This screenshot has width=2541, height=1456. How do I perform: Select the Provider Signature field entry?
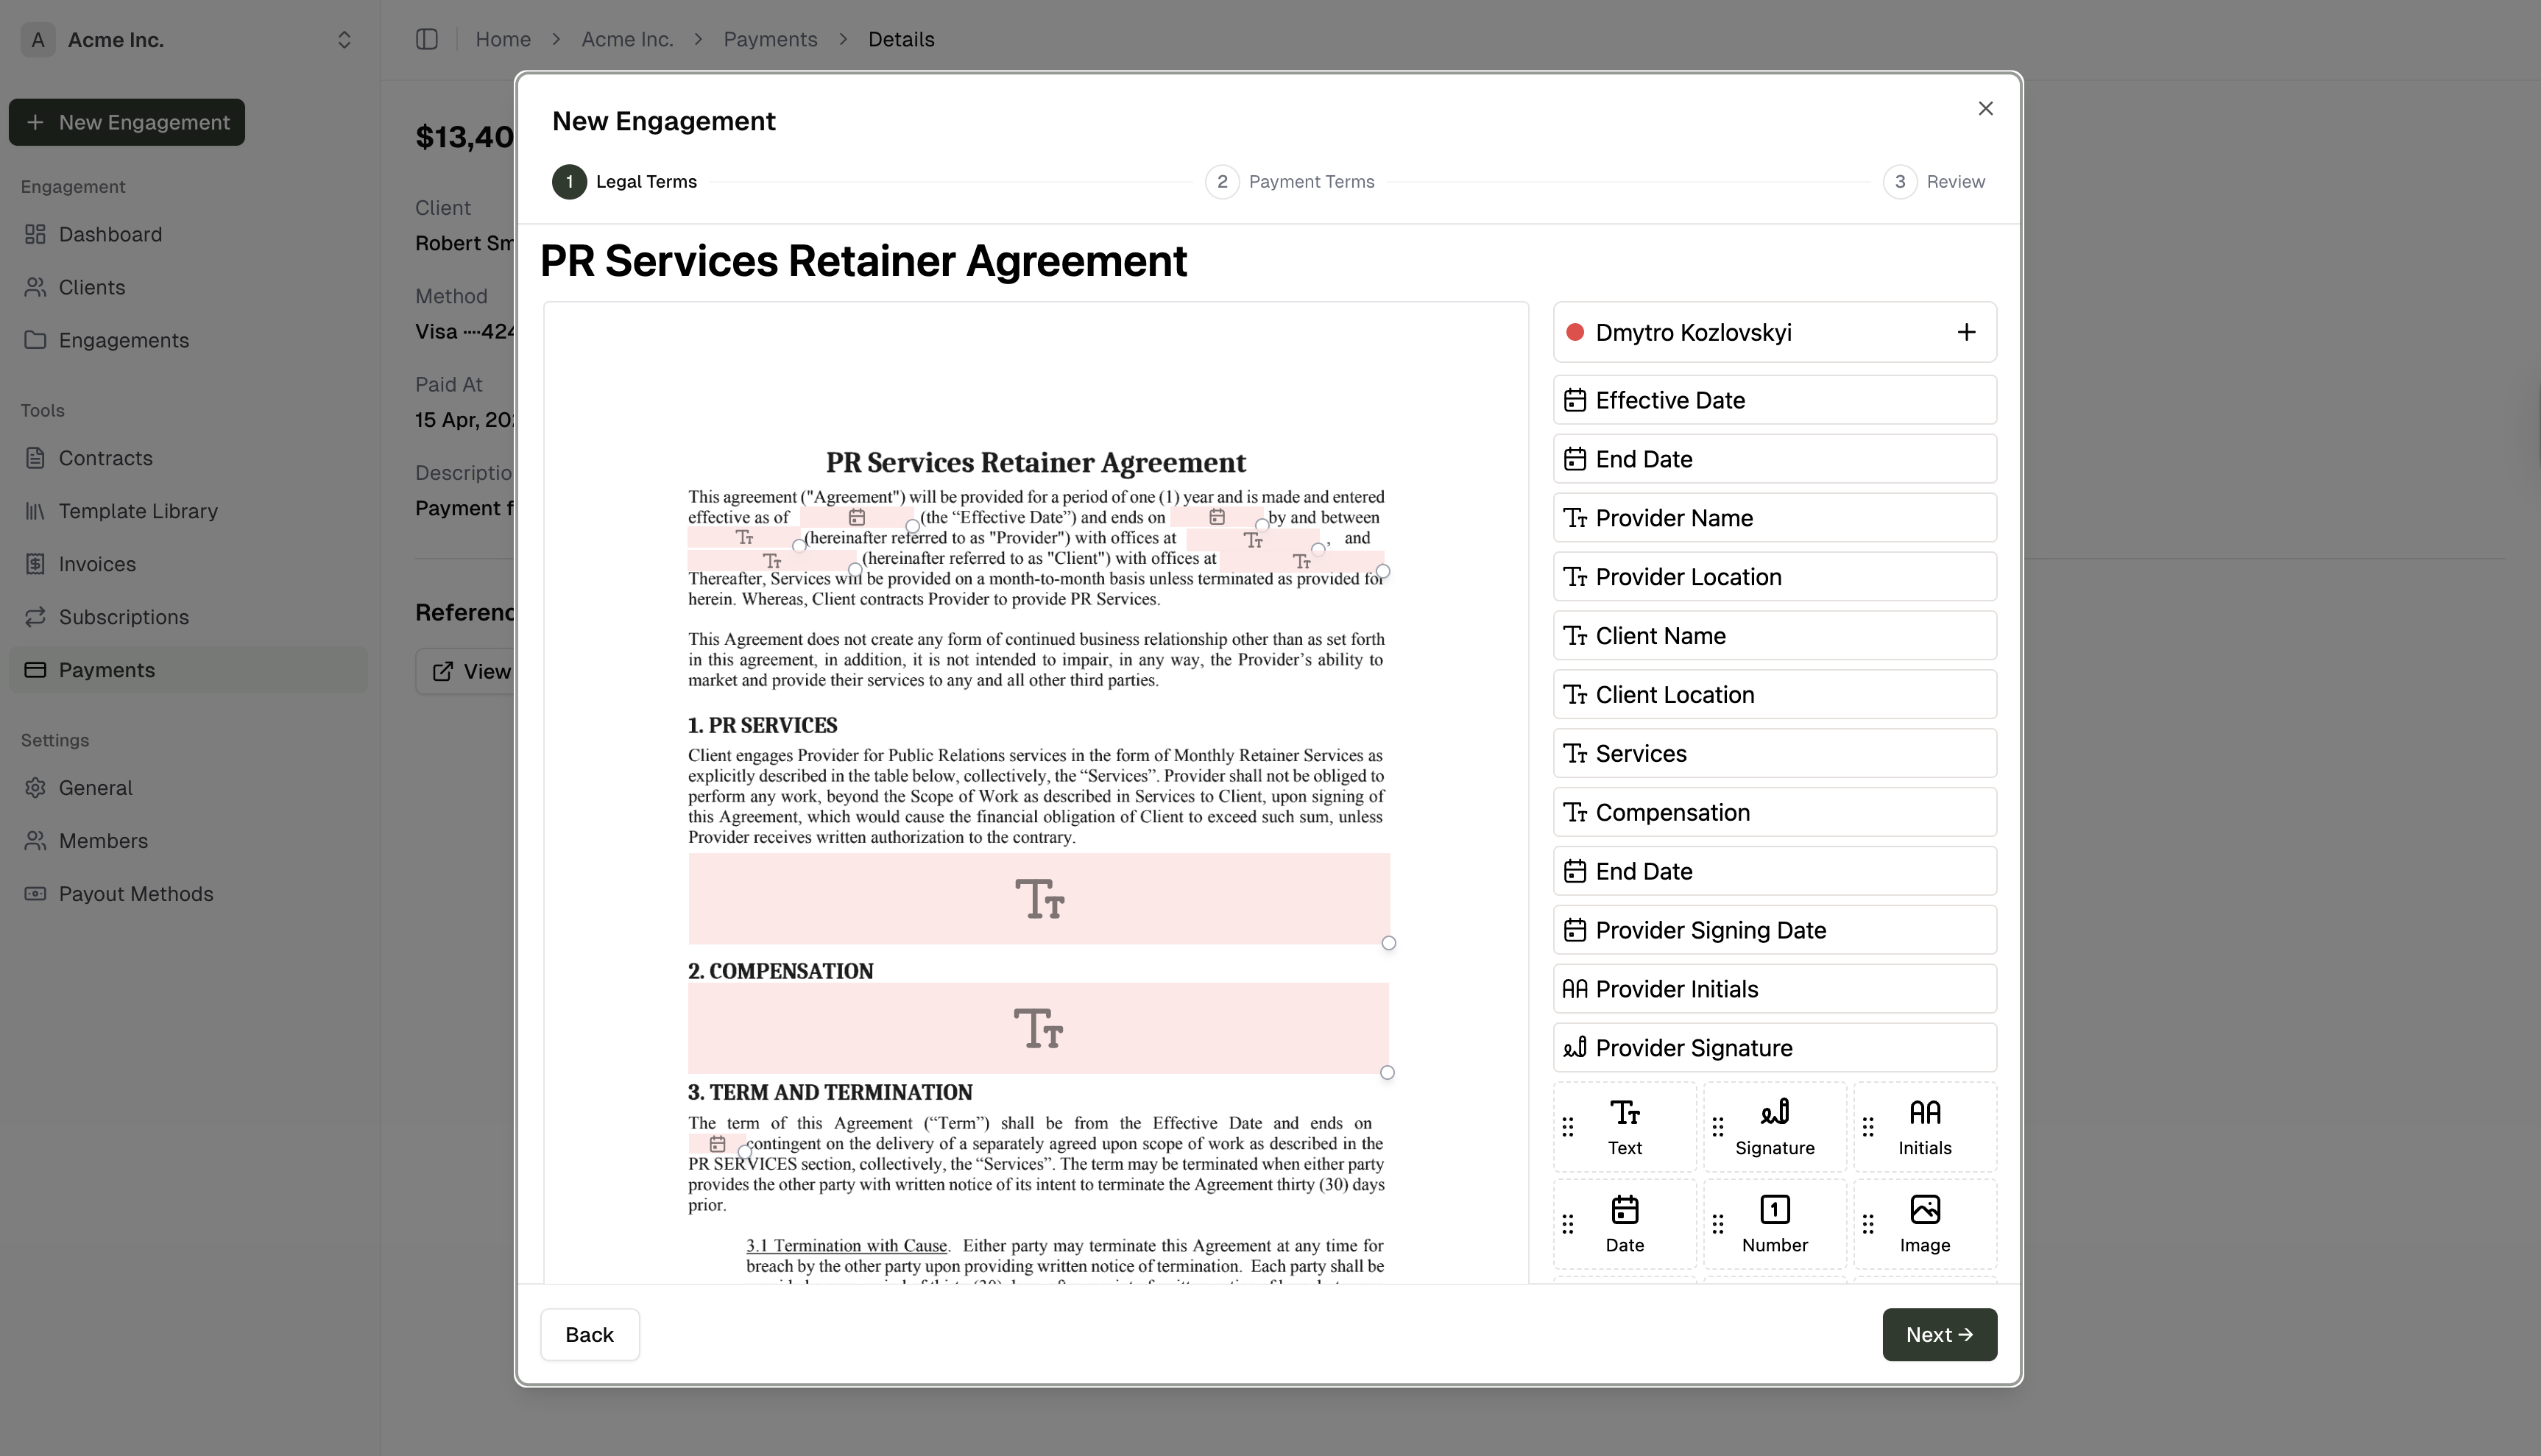point(1774,1047)
